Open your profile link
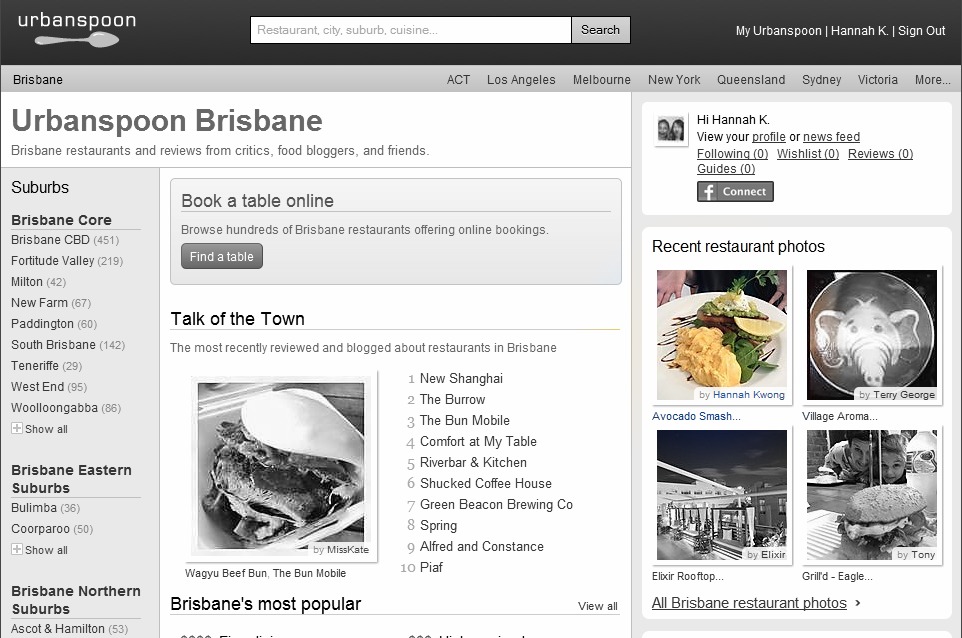The image size is (962, 638). tap(769, 137)
